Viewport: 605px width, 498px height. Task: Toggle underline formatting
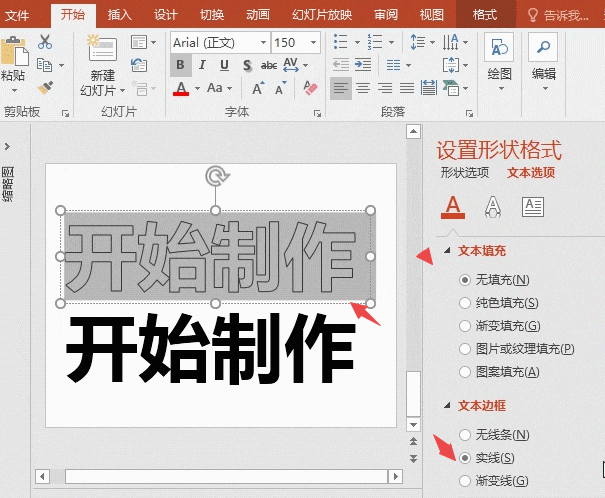point(224,65)
